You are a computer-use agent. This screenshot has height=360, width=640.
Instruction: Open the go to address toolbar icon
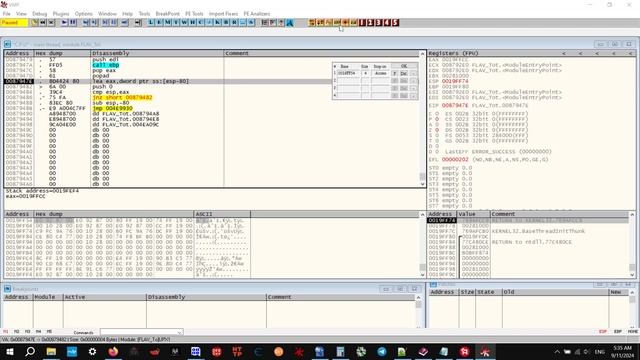point(138,22)
